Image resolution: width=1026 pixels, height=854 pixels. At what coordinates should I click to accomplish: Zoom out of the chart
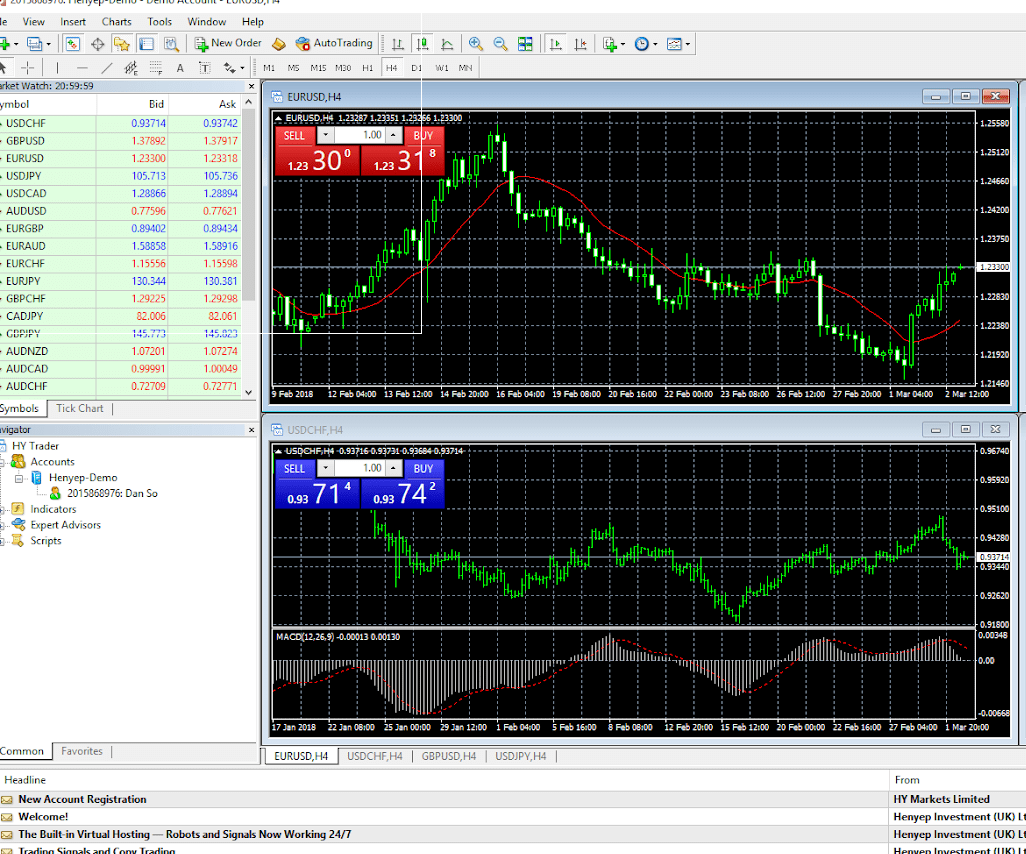[501, 44]
